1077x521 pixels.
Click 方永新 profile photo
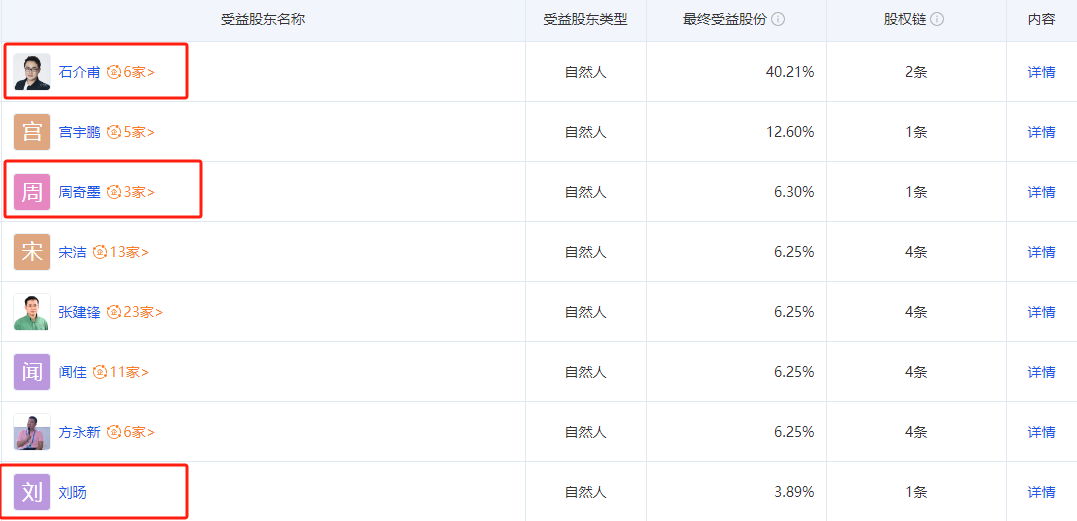coord(32,432)
